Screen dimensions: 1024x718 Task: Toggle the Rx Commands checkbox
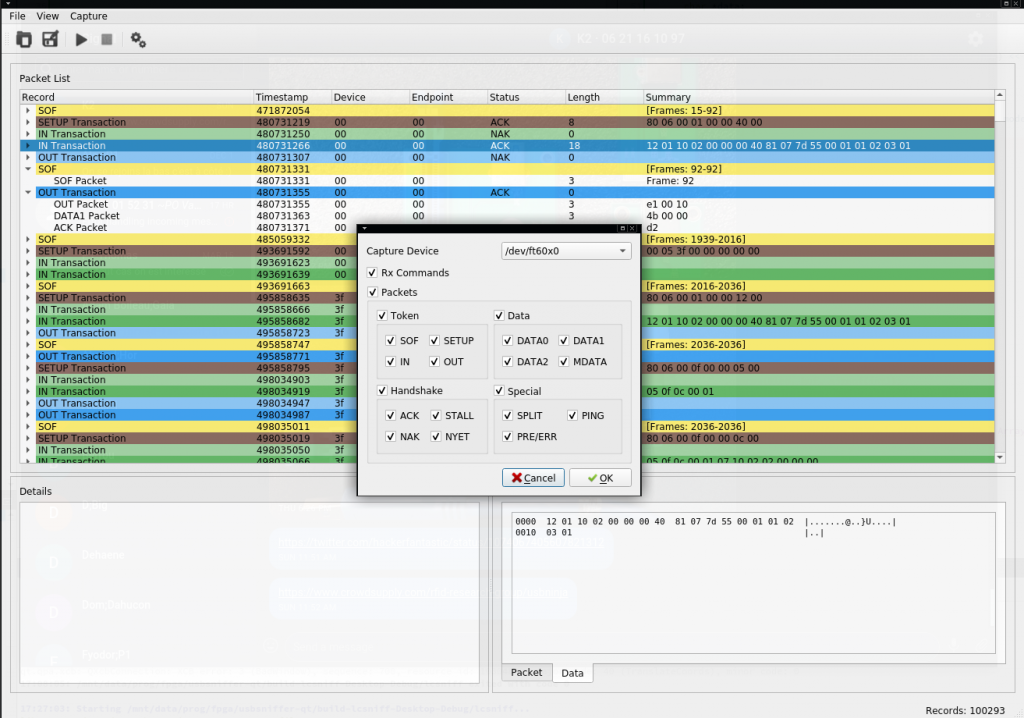372,272
